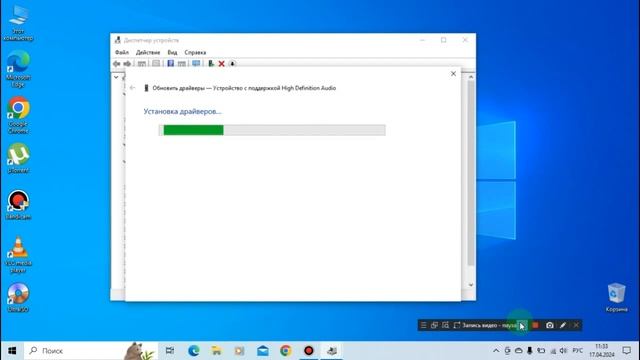Open the Файл menu
The width and height of the screenshot is (640, 360).
(x=122, y=52)
